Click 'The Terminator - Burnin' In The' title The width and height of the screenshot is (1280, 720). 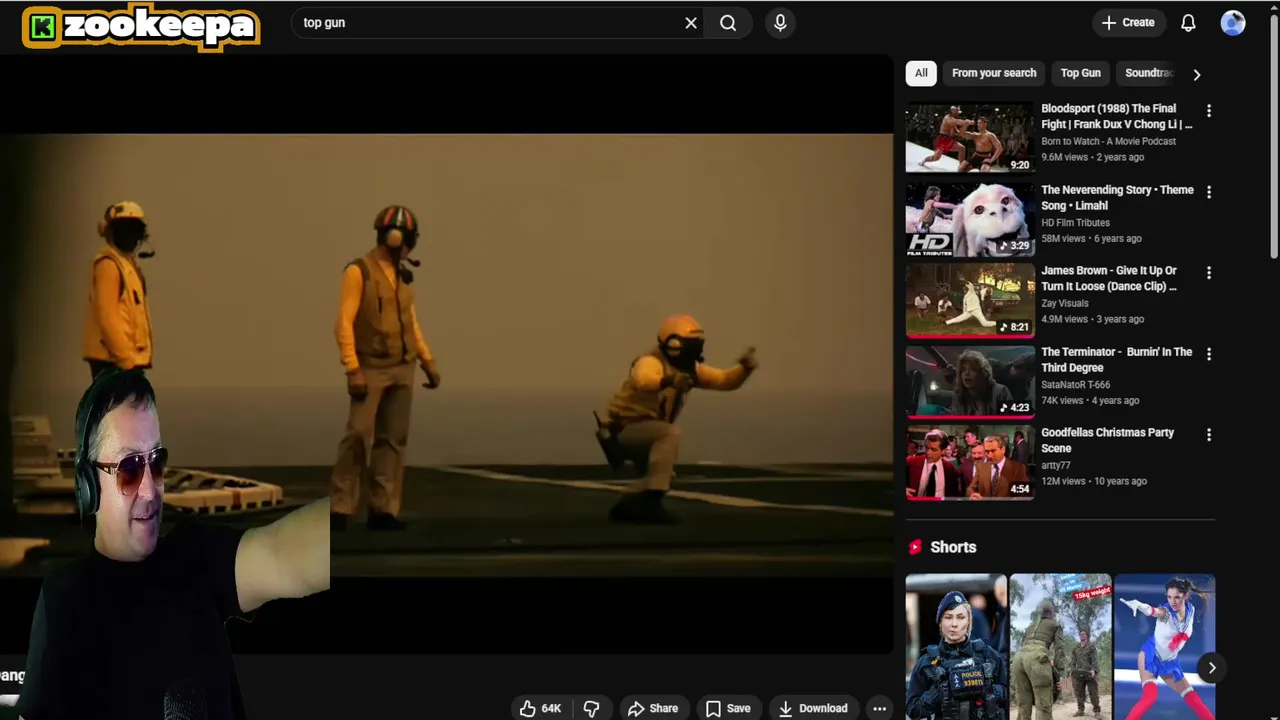coord(1117,359)
